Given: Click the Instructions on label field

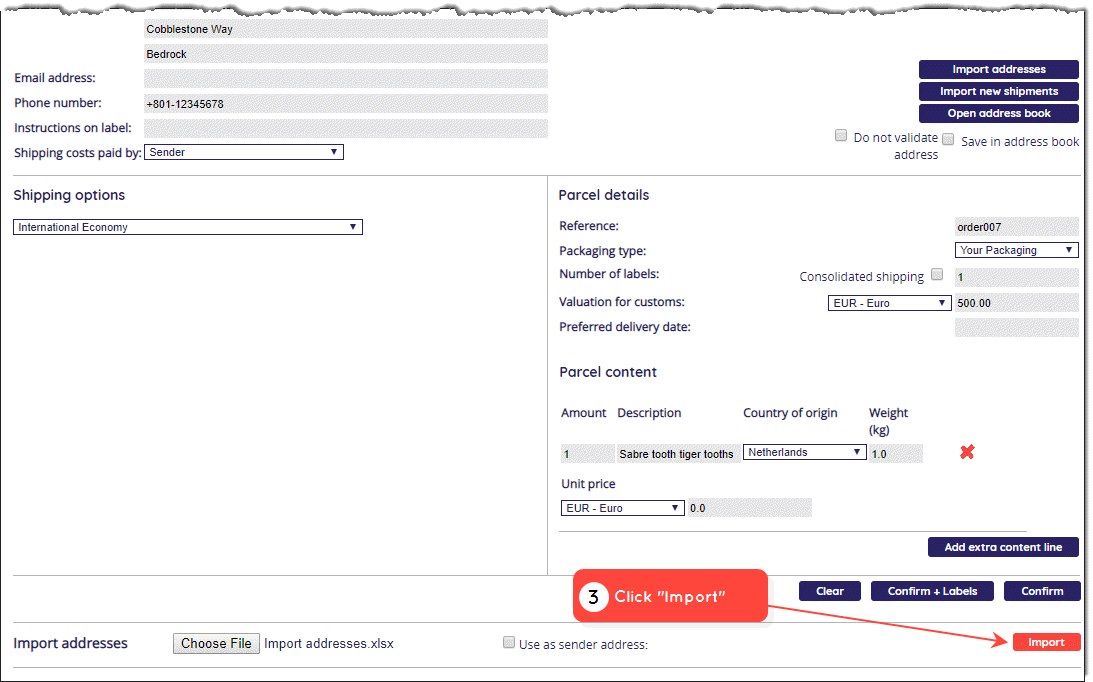Looking at the screenshot, I should click(x=346, y=128).
